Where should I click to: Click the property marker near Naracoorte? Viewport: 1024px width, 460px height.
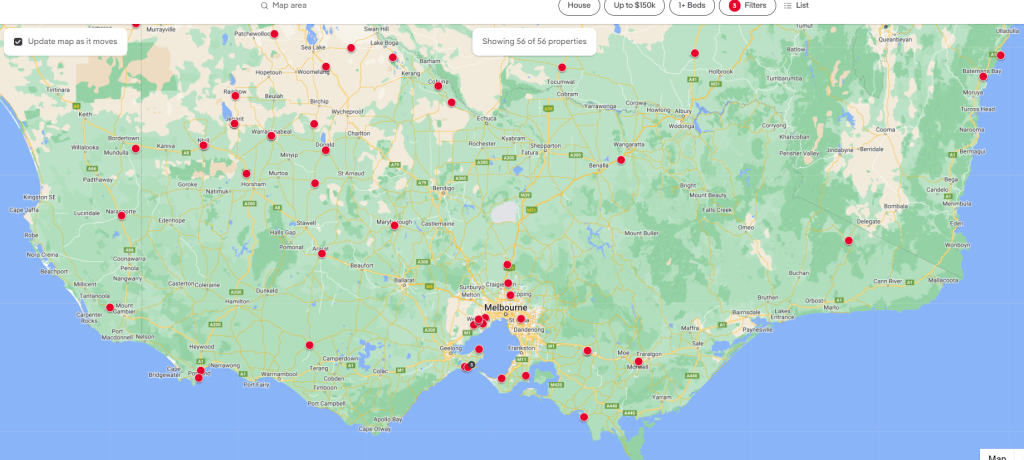(122, 215)
